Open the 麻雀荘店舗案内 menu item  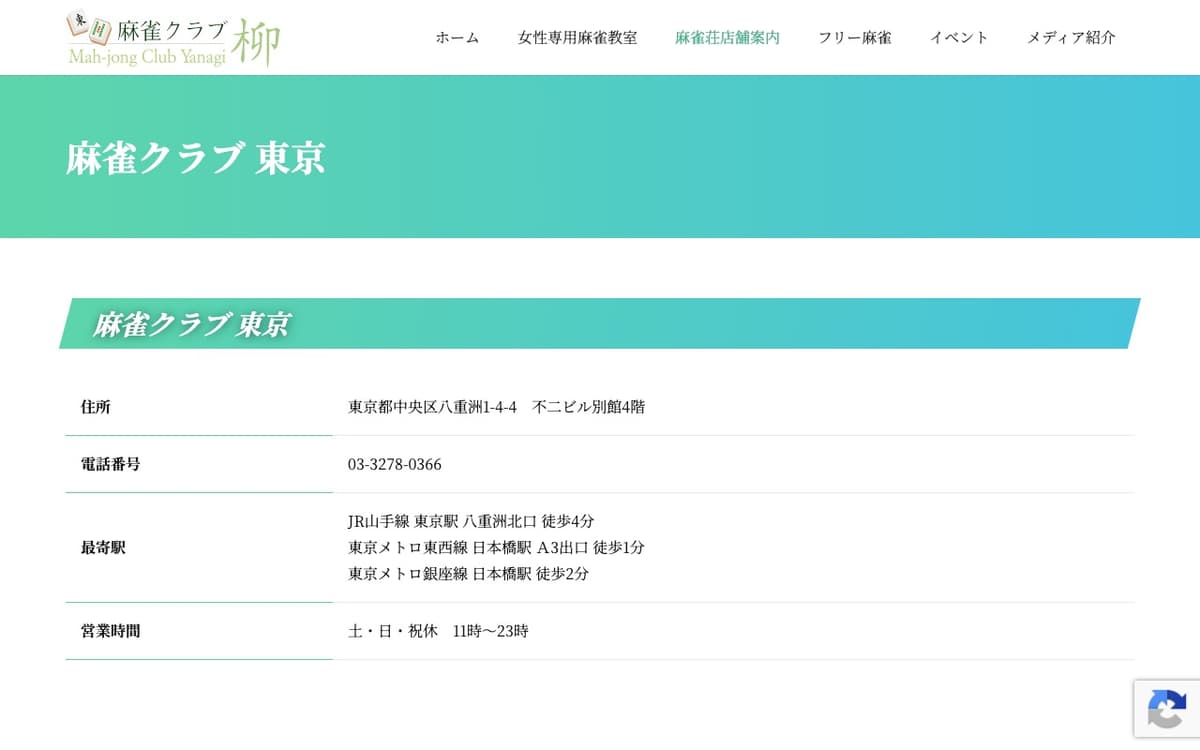[727, 38]
